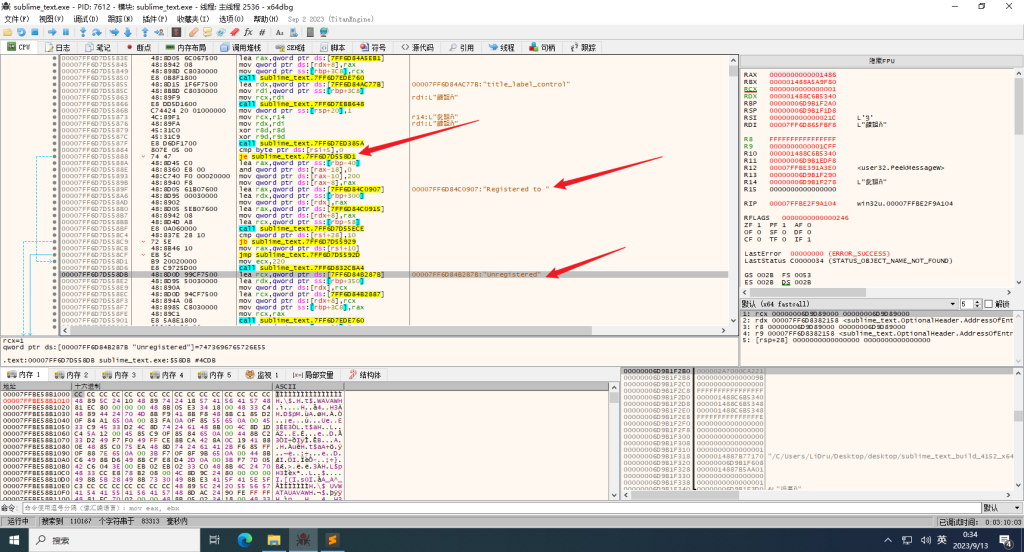Click the 隐藏FPU button above registers
1024x552 pixels.
tap(880, 61)
